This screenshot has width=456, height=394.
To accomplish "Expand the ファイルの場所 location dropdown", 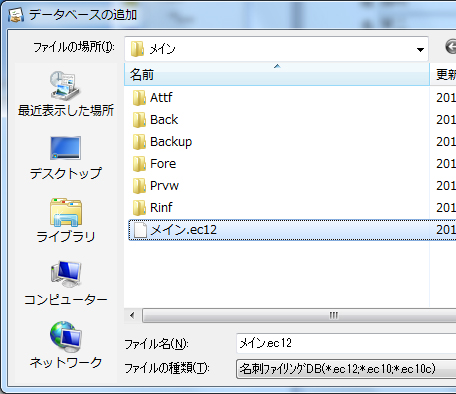I will pyautogui.click(x=420, y=49).
